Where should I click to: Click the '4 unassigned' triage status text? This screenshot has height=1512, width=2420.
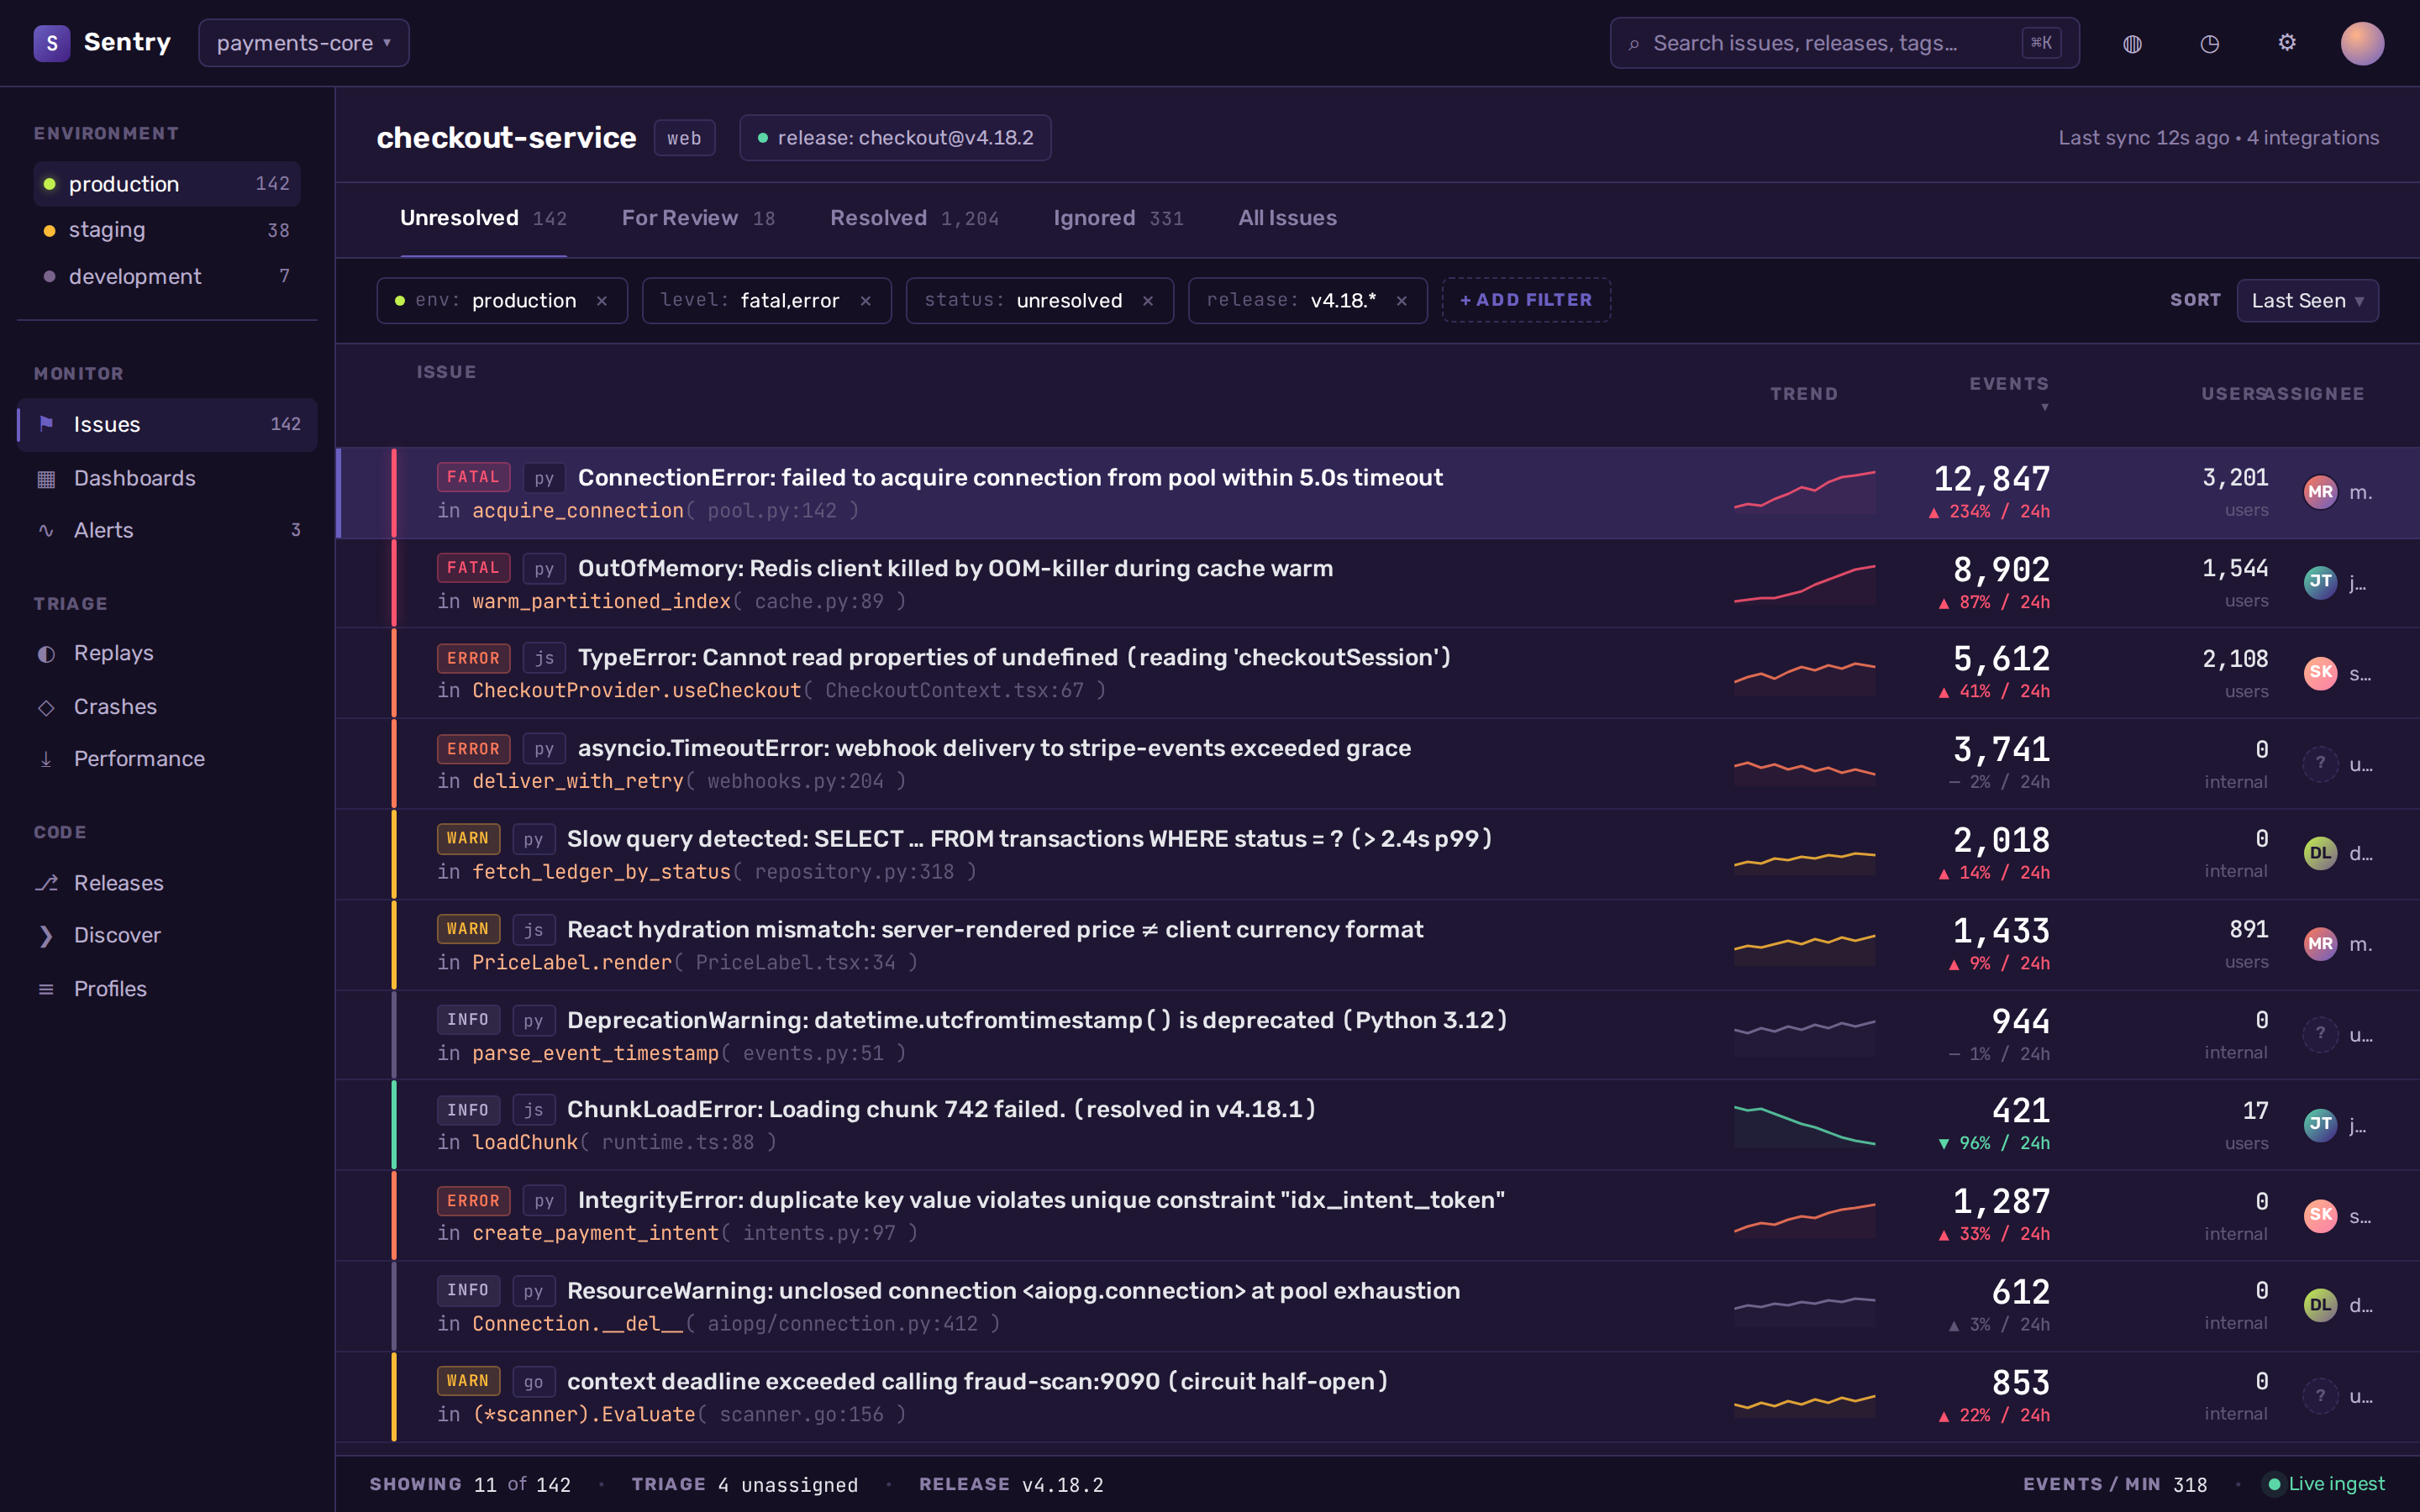click(788, 1485)
